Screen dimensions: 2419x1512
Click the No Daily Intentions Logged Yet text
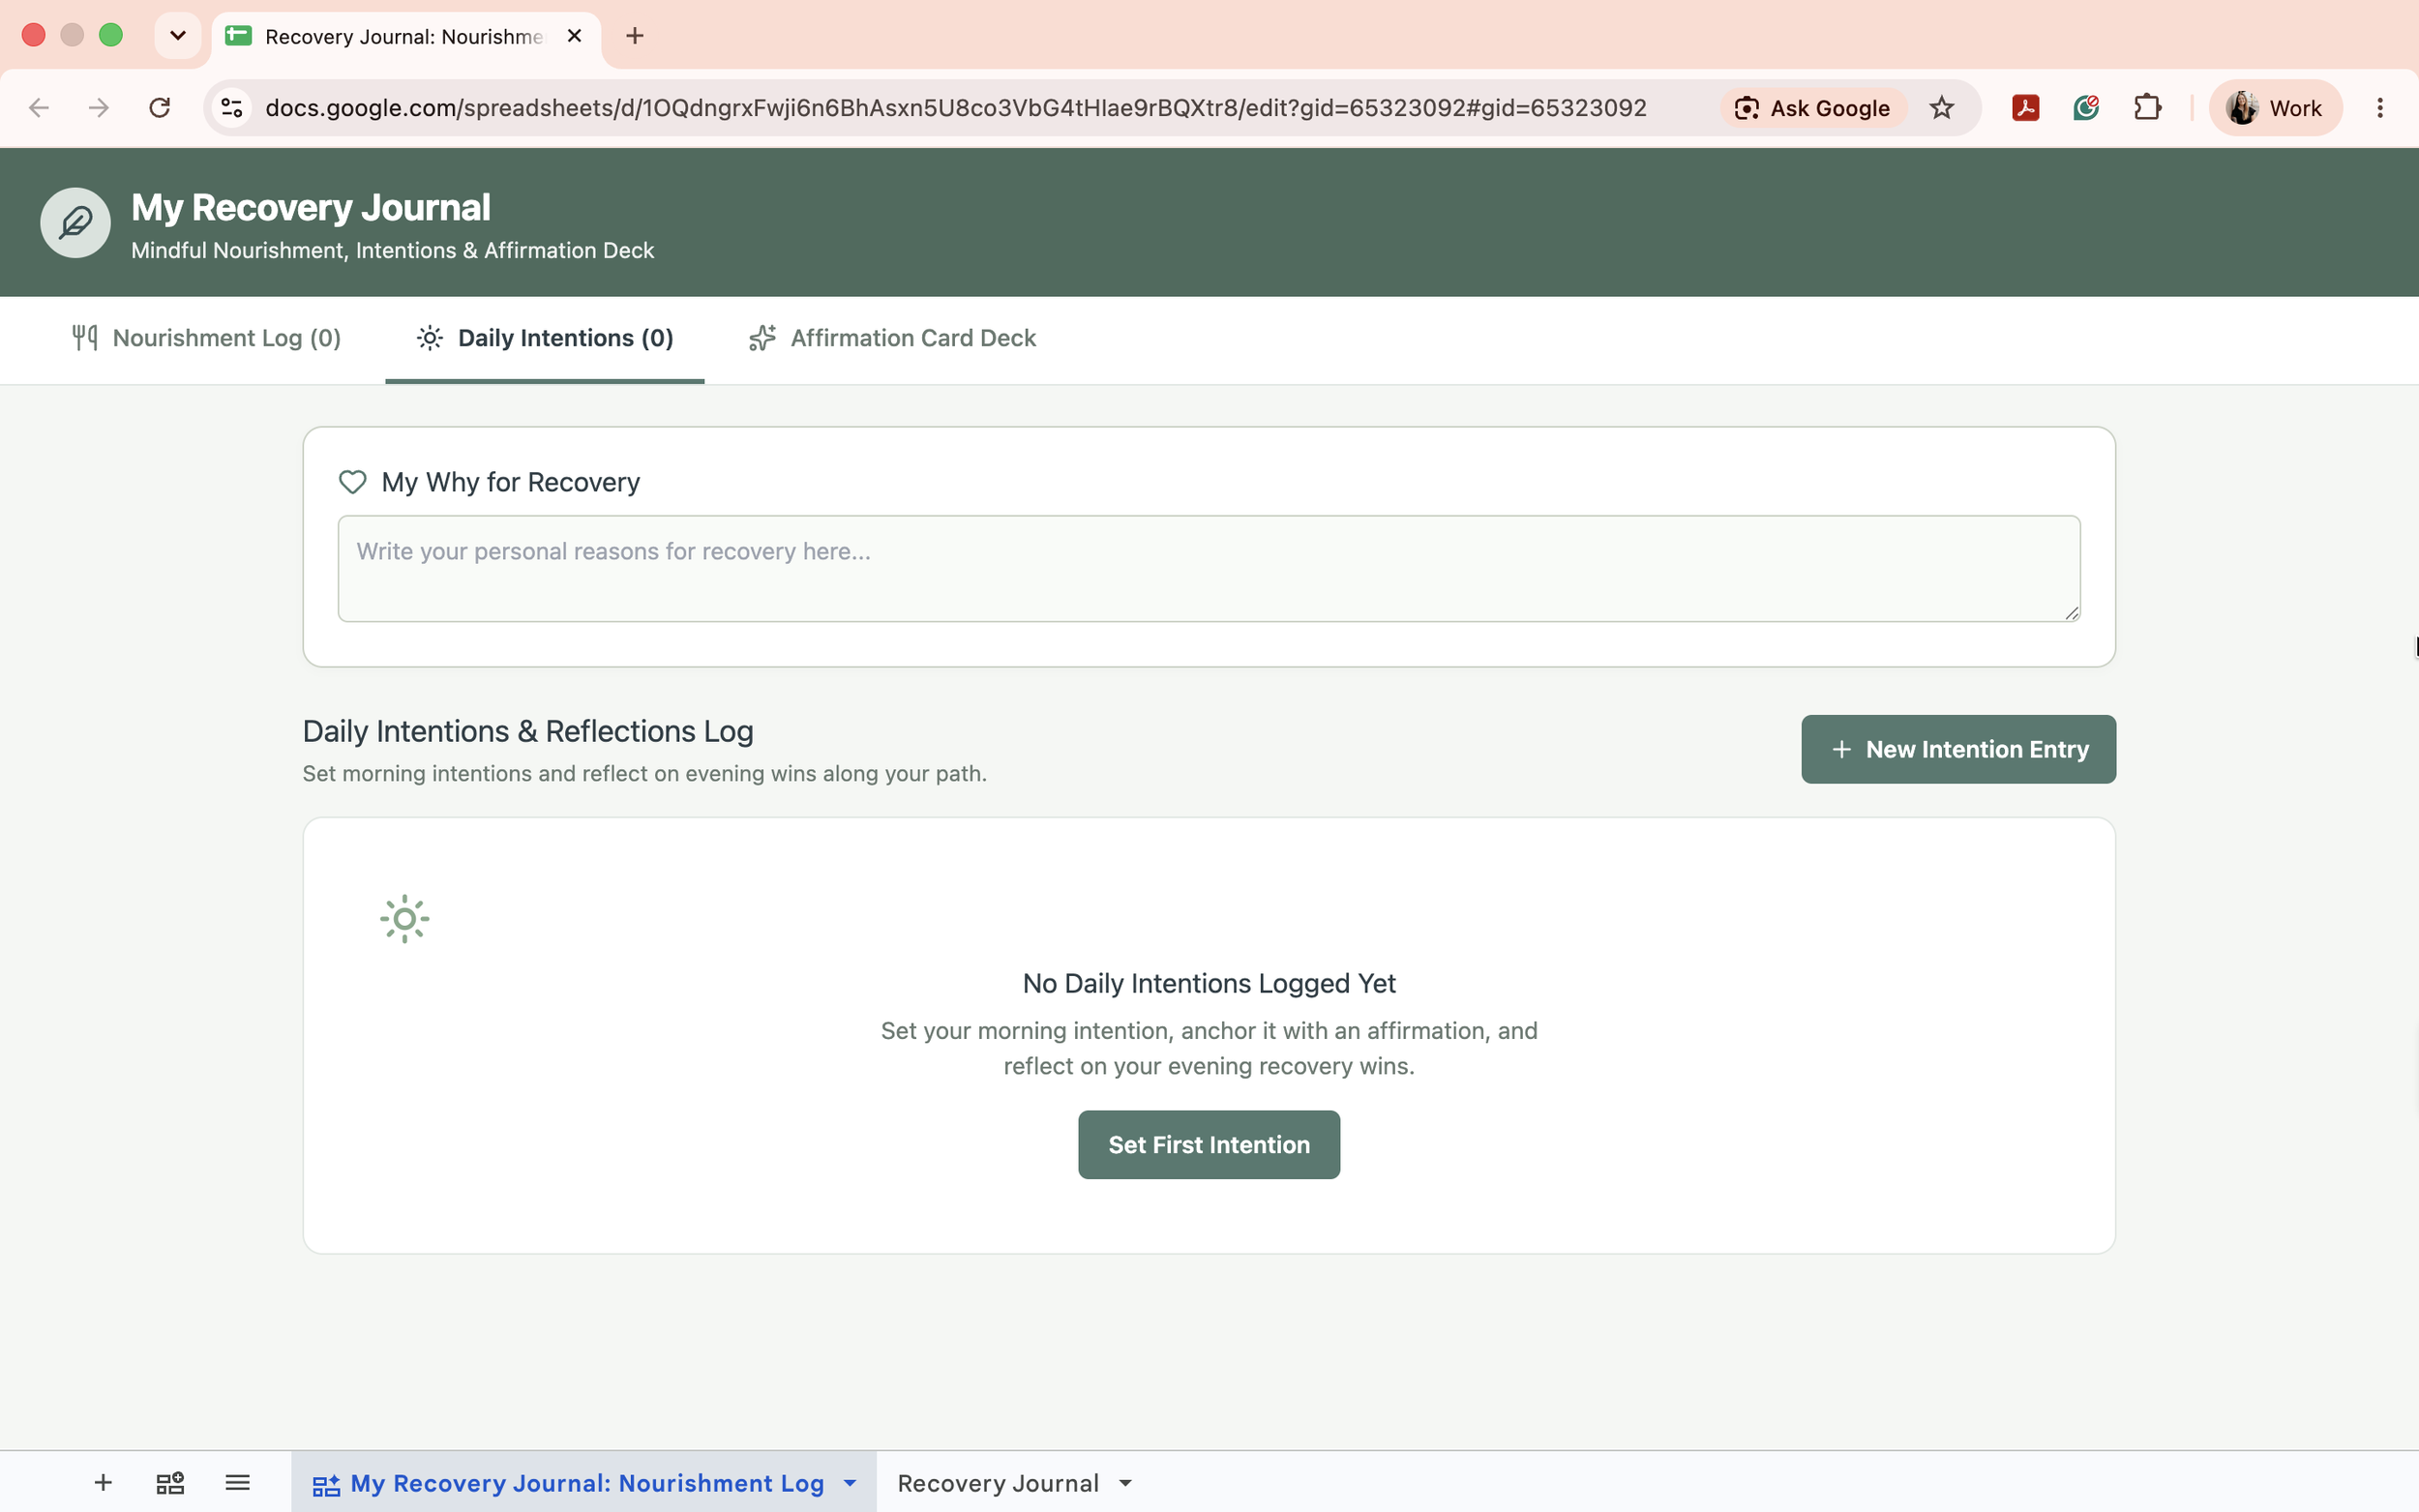click(1209, 983)
